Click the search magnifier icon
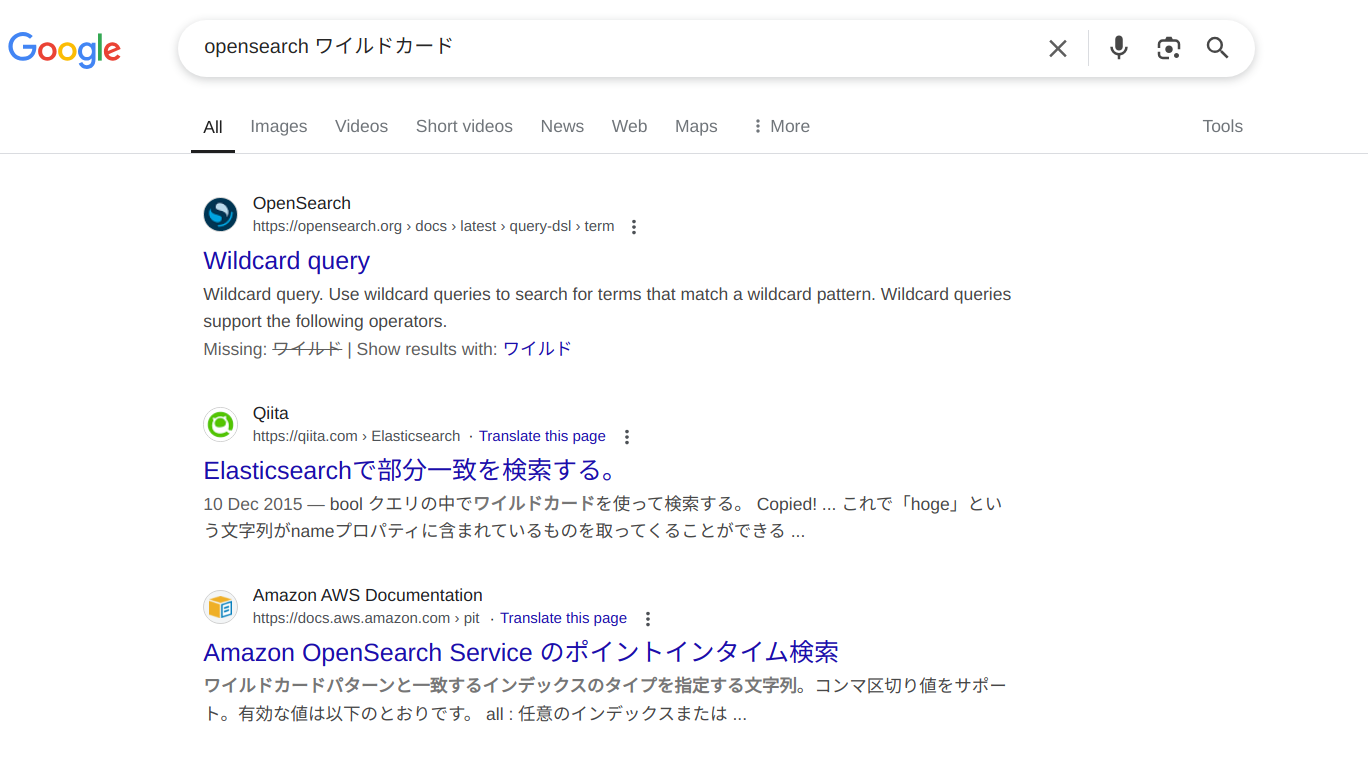Screen dimensions: 1368x764 (1217, 47)
